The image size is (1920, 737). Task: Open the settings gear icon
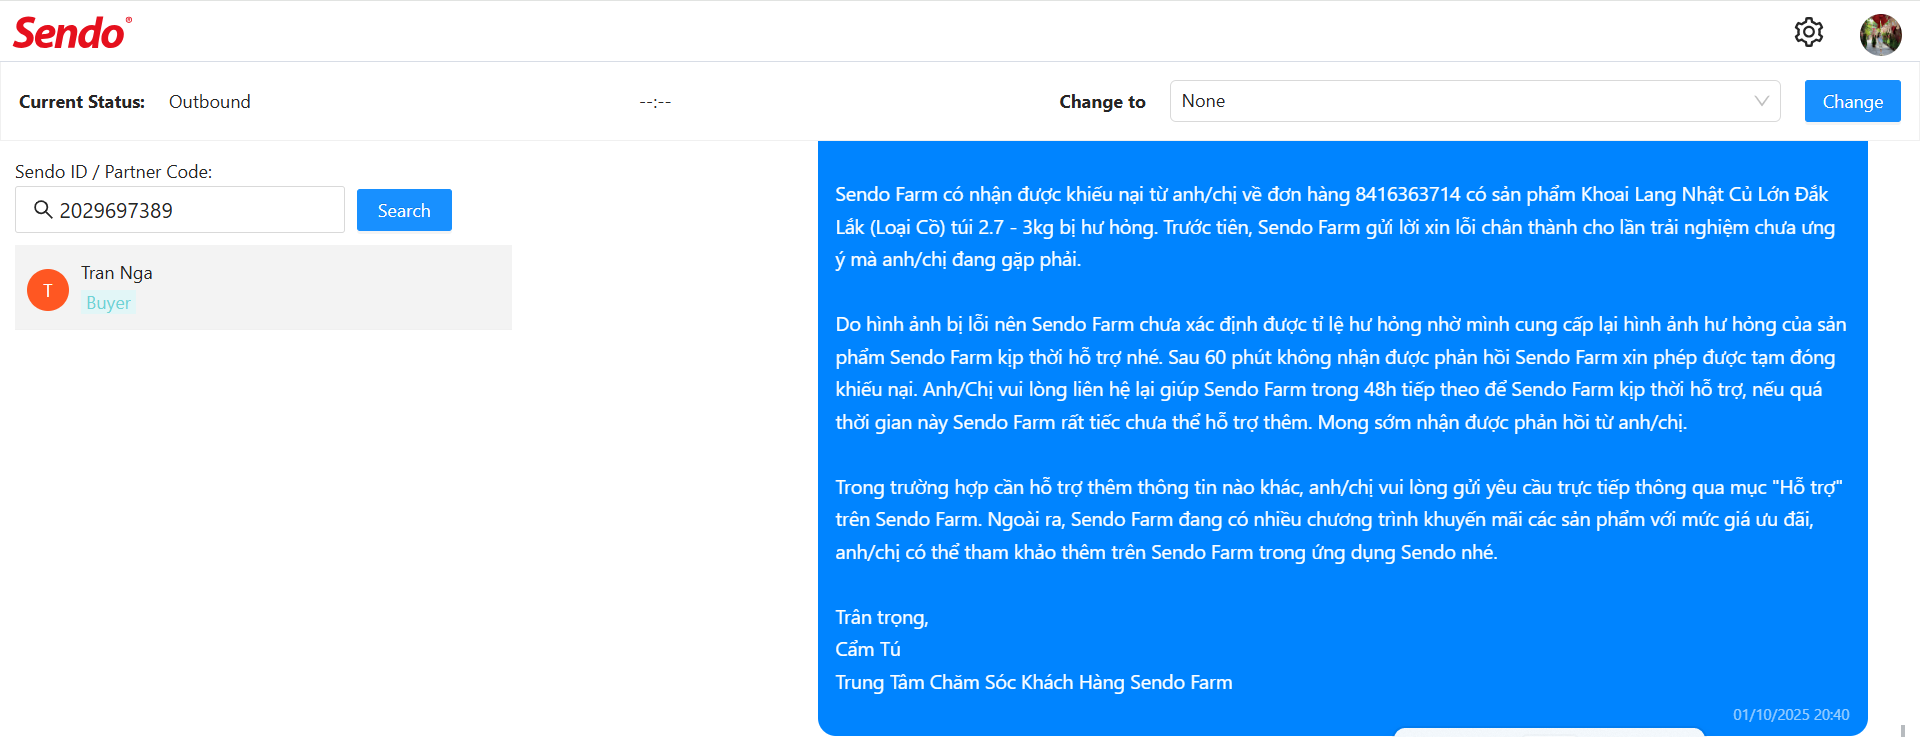[x=1808, y=32]
